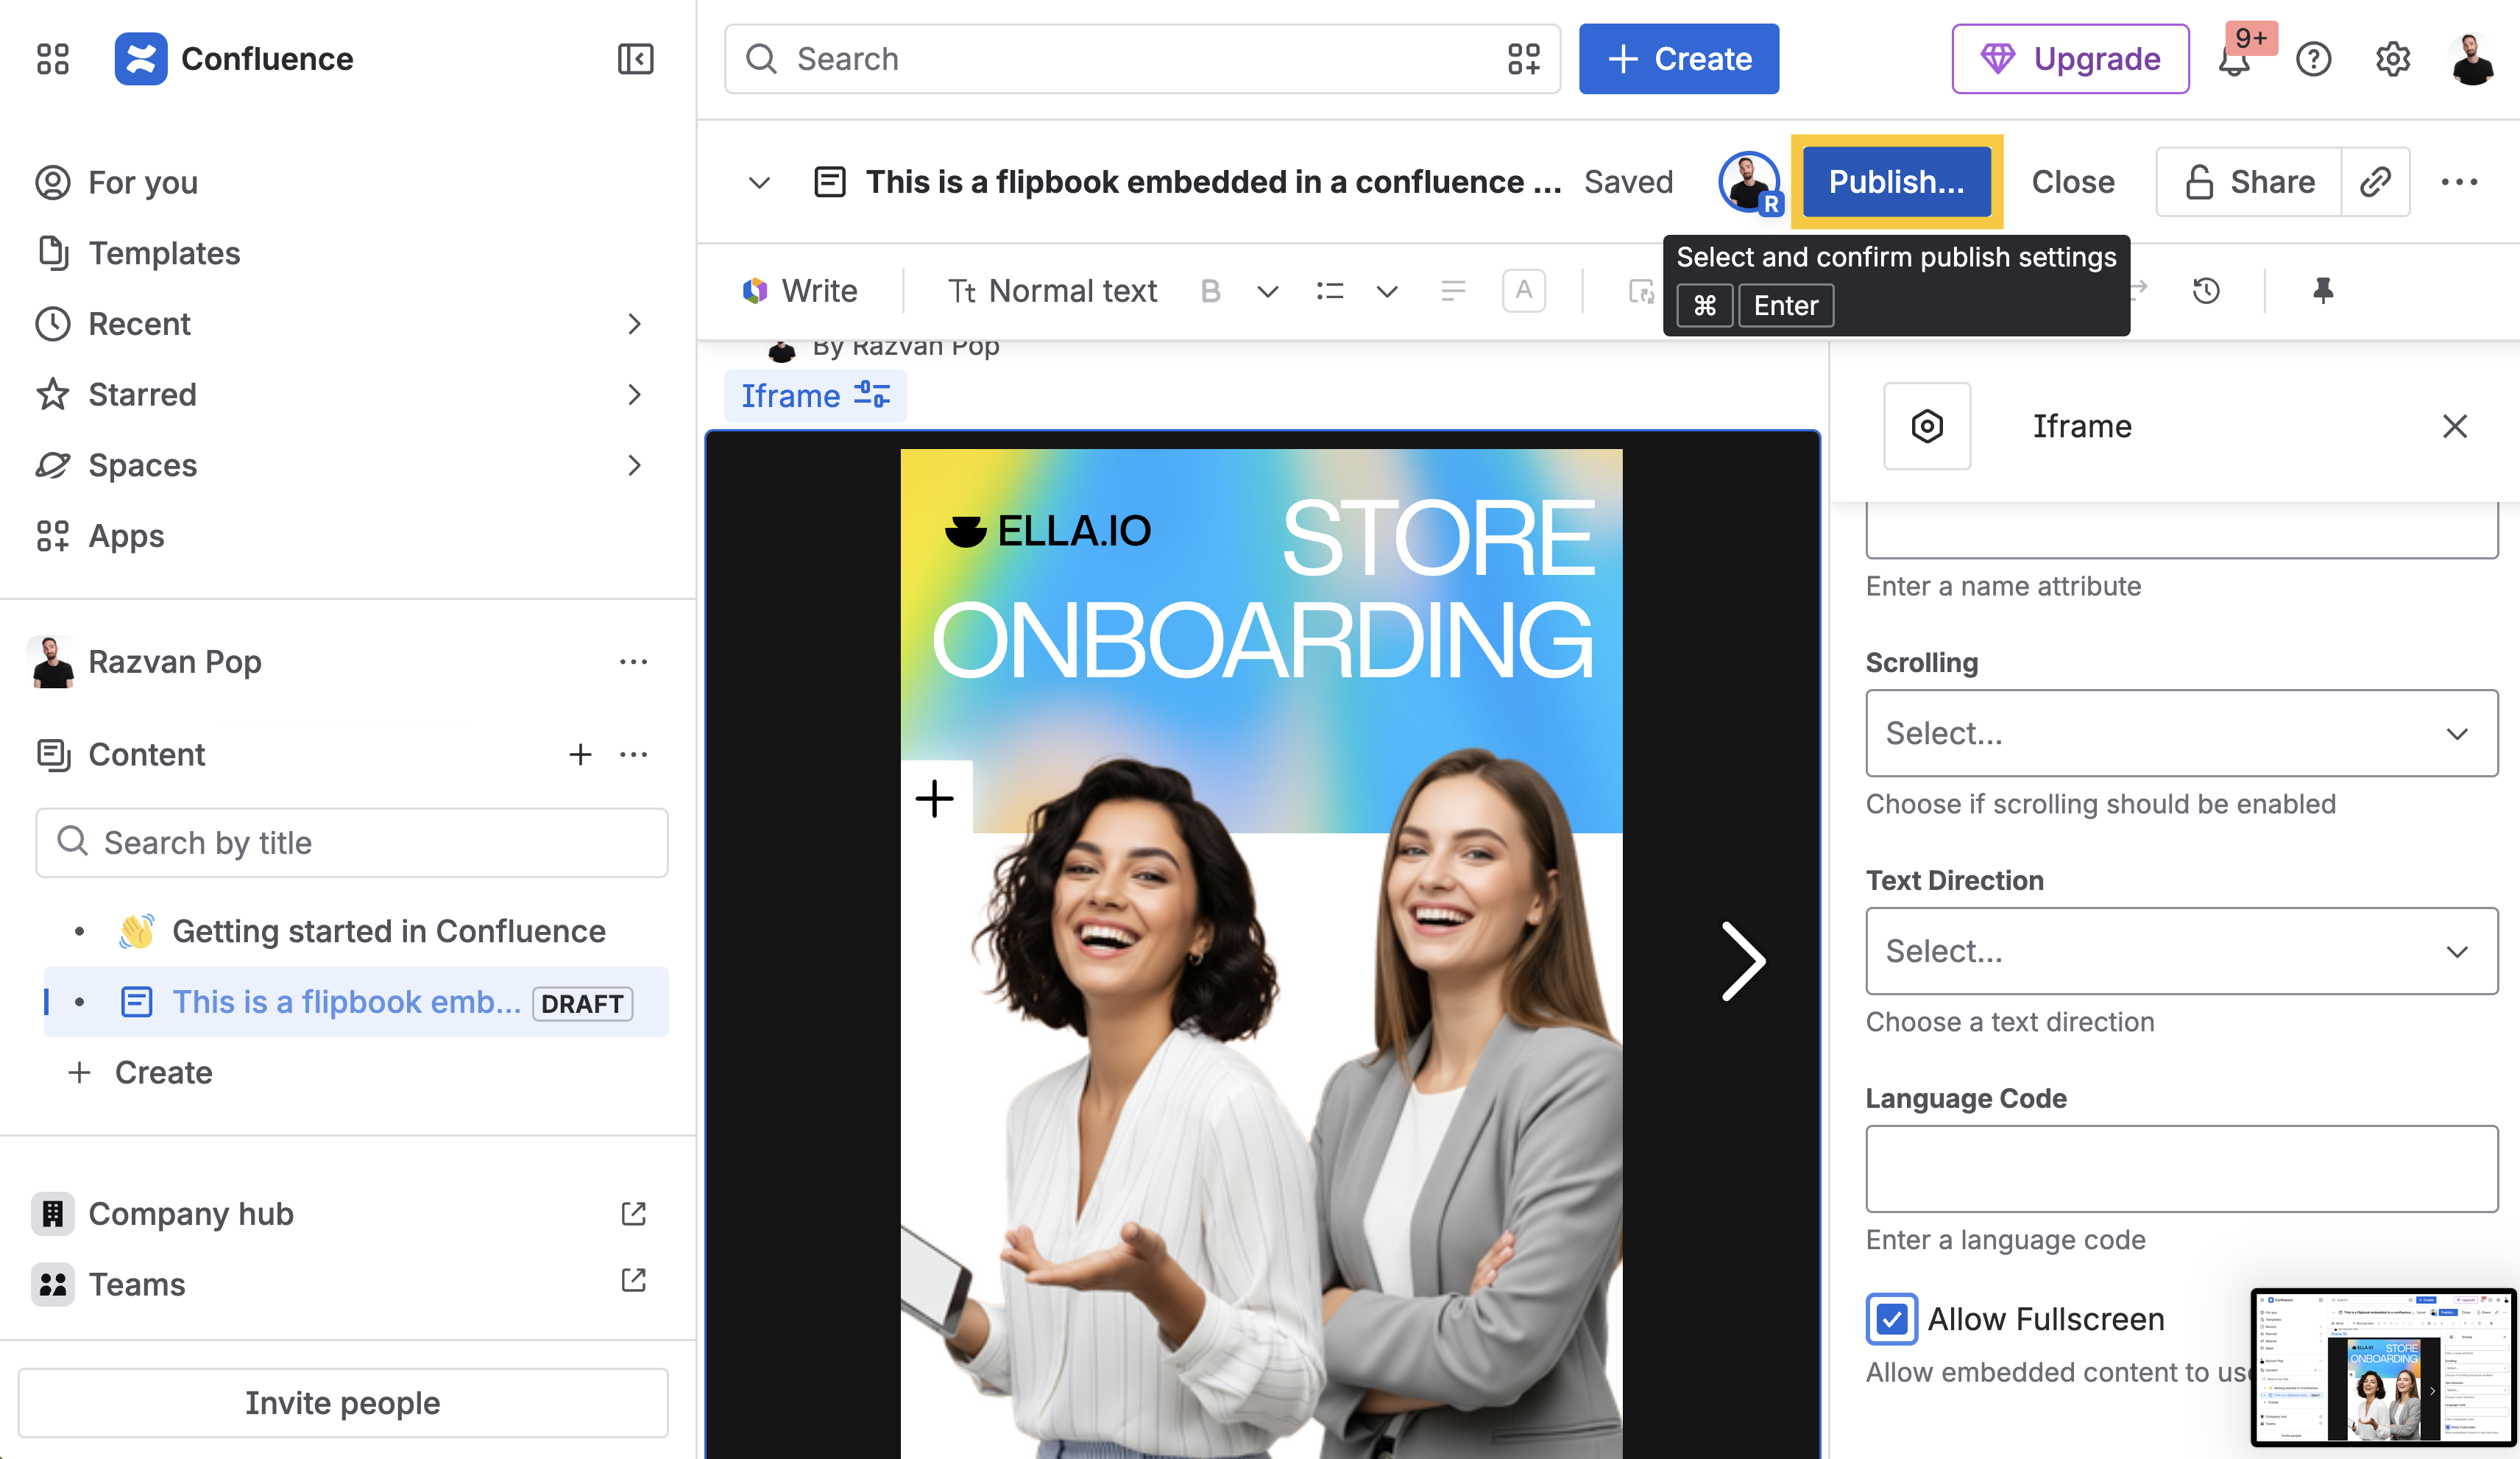Open the app switcher grid icon
2520x1459 pixels.
tap(52, 59)
